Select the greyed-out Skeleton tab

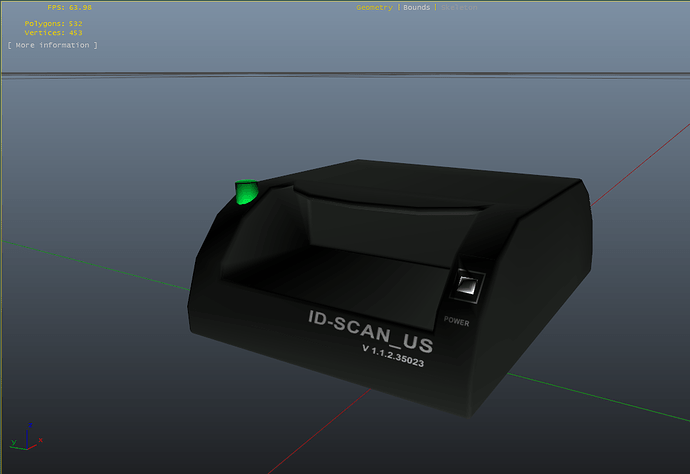click(459, 7)
